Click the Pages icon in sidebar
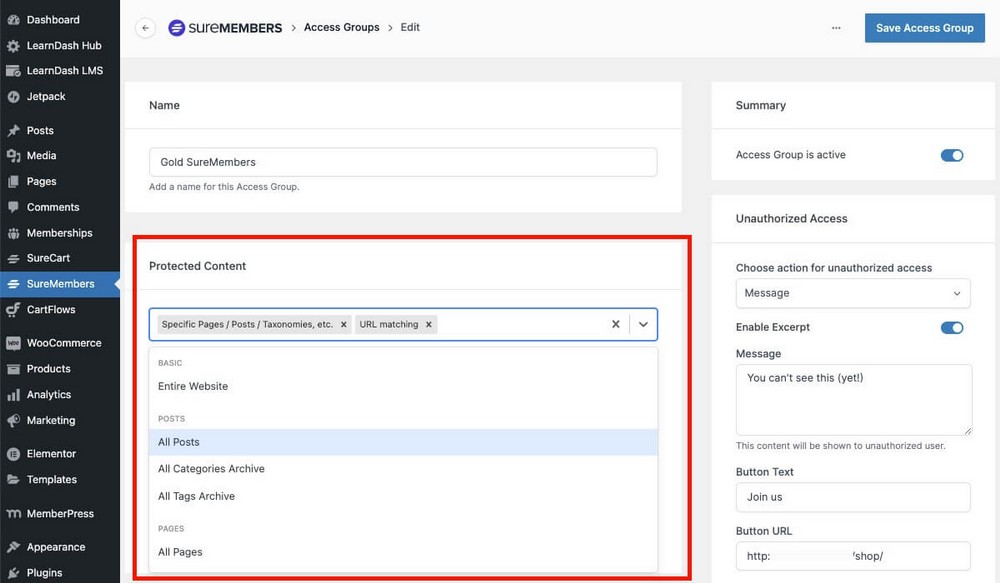Image resolution: width=1000 pixels, height=583 pixels. pos(13,182)
